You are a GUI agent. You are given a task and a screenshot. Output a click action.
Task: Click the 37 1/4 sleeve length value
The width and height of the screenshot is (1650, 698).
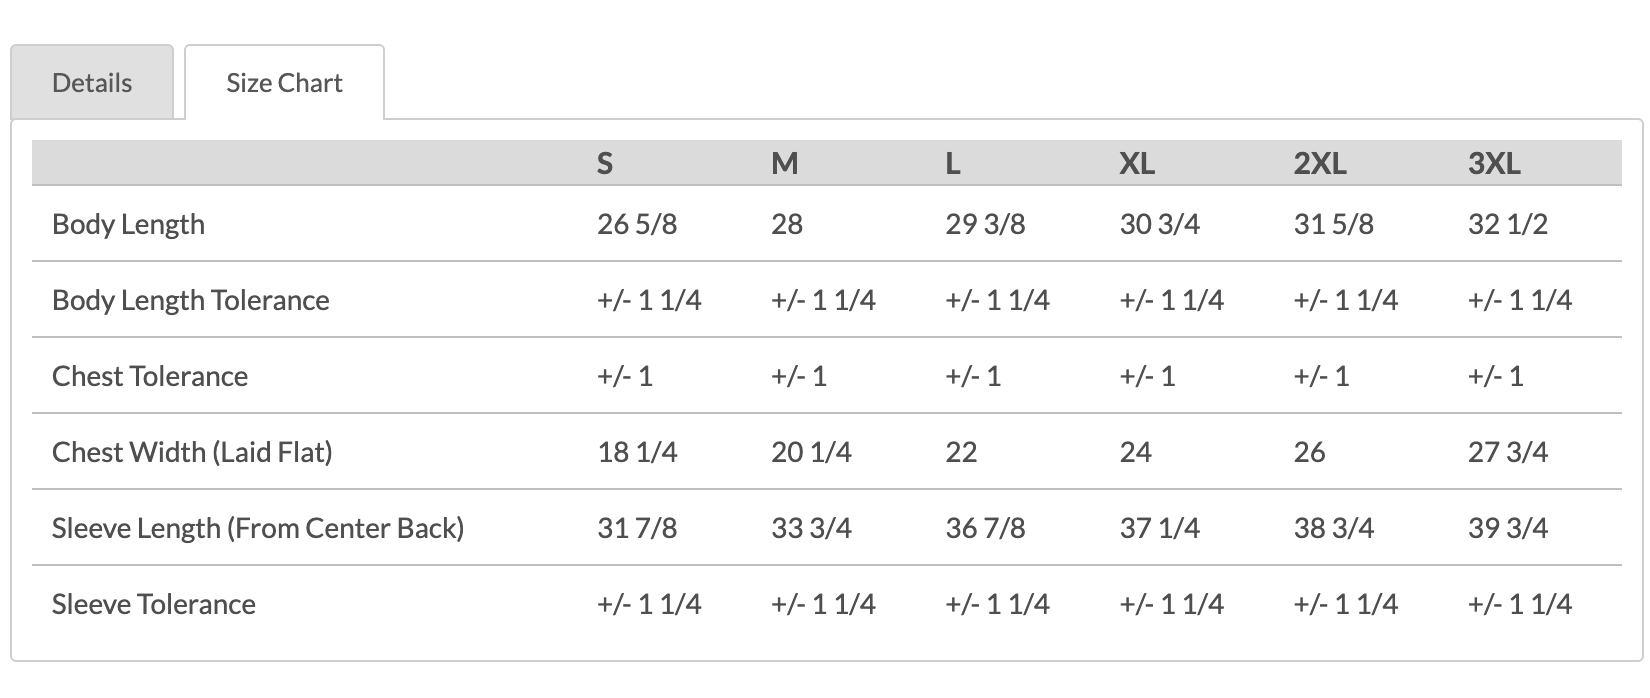[1160, 528]
